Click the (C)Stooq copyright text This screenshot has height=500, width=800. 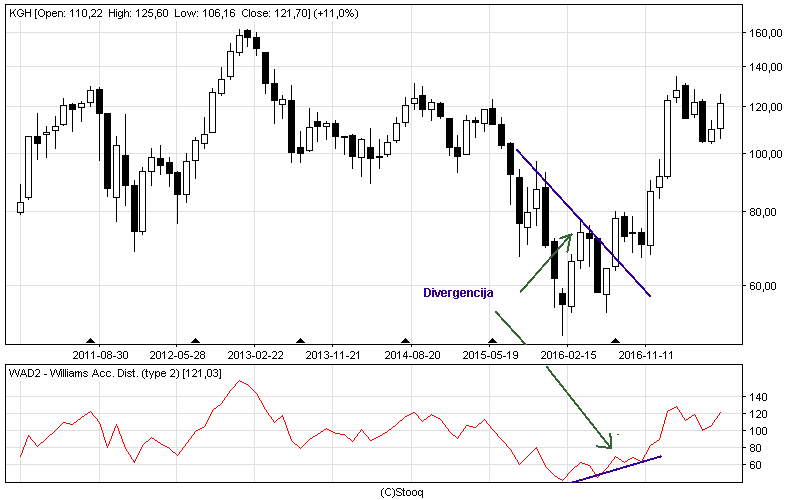pyautogui.click(x=402, y=492)
